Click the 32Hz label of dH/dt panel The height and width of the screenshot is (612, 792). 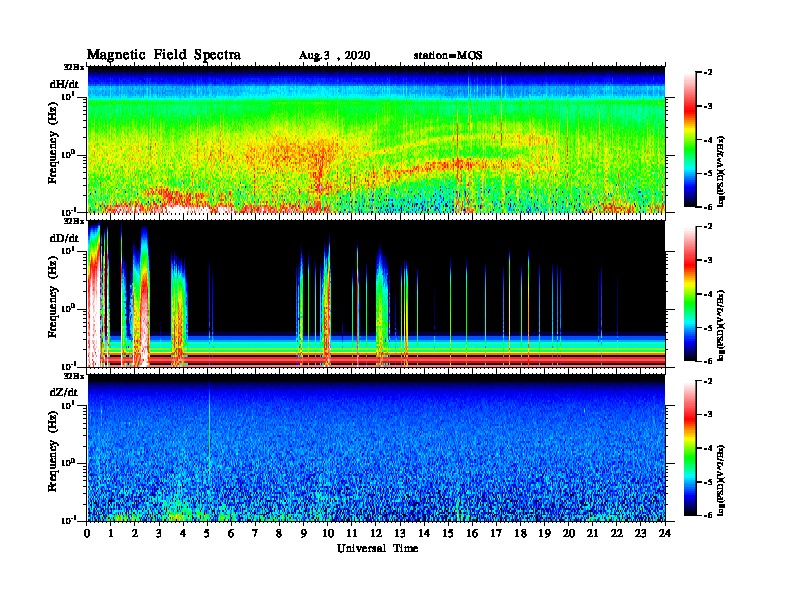pos(74,67)
